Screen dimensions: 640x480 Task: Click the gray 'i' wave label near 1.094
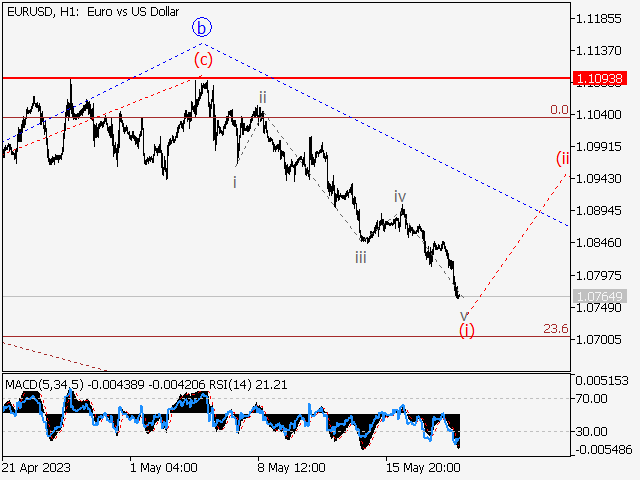point(235,182)
